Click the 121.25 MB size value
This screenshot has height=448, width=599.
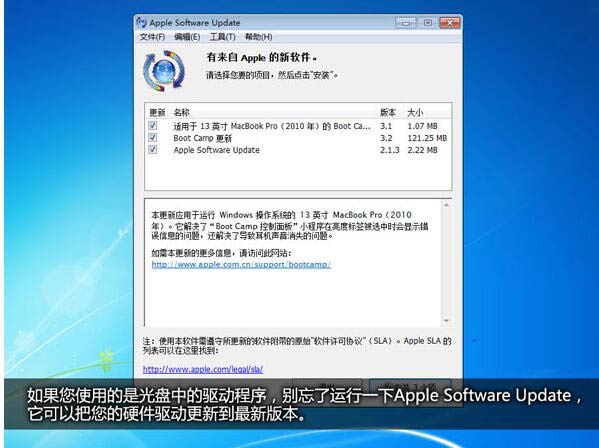[x=427, y=138]
